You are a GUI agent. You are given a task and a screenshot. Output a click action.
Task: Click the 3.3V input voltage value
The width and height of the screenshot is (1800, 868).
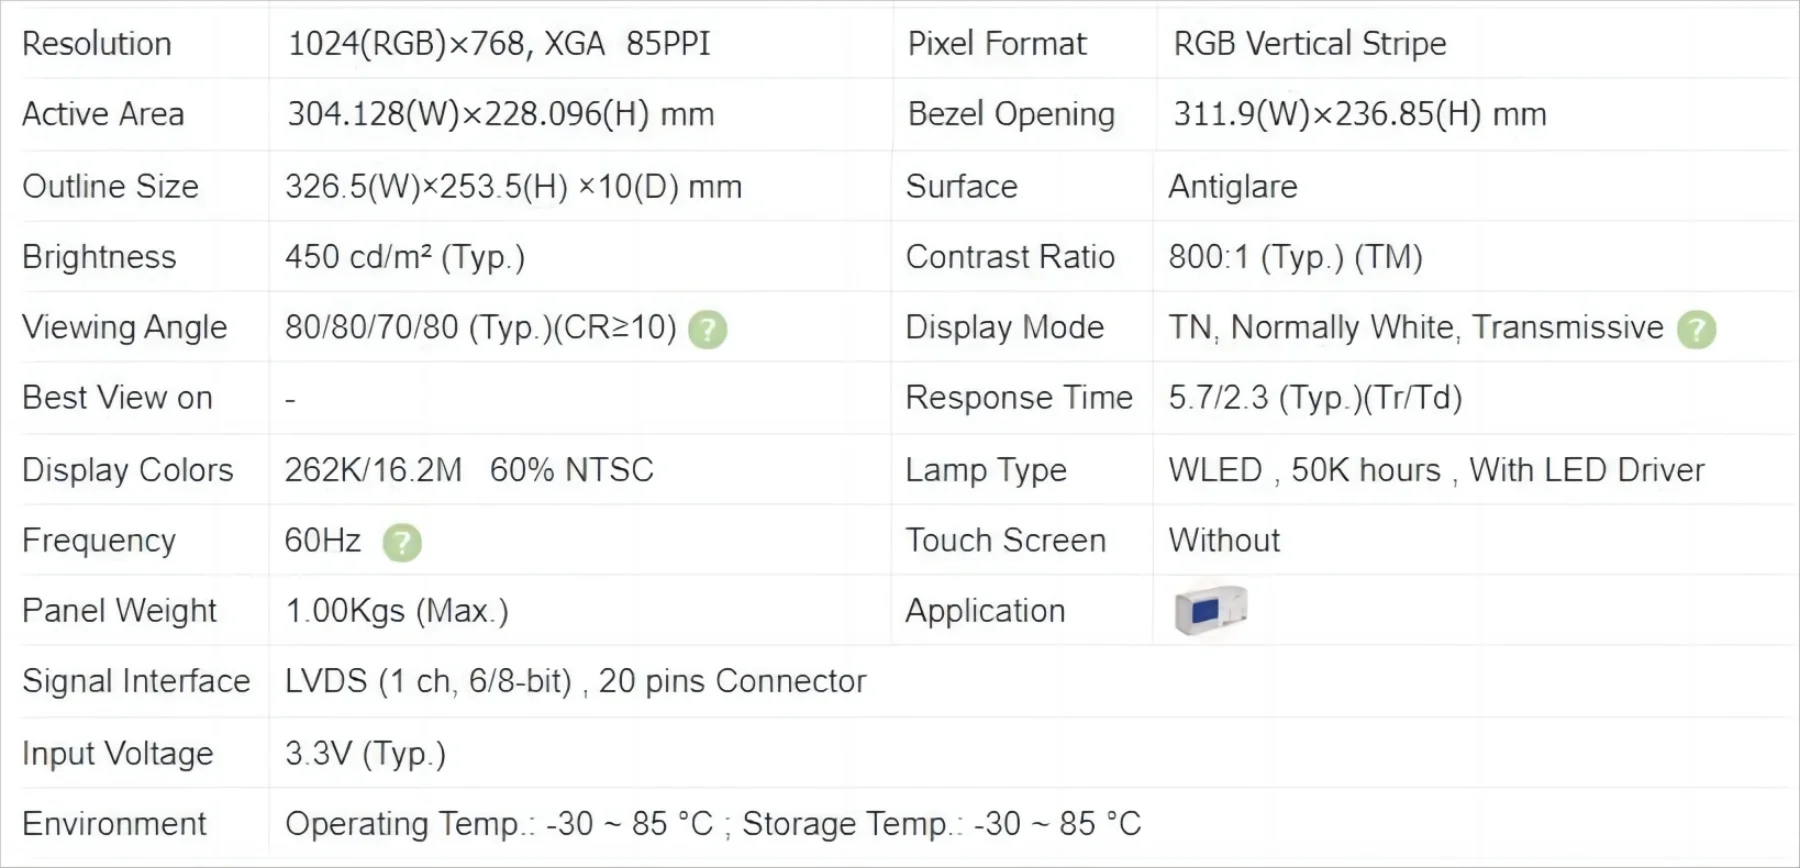tap(365, 753)
